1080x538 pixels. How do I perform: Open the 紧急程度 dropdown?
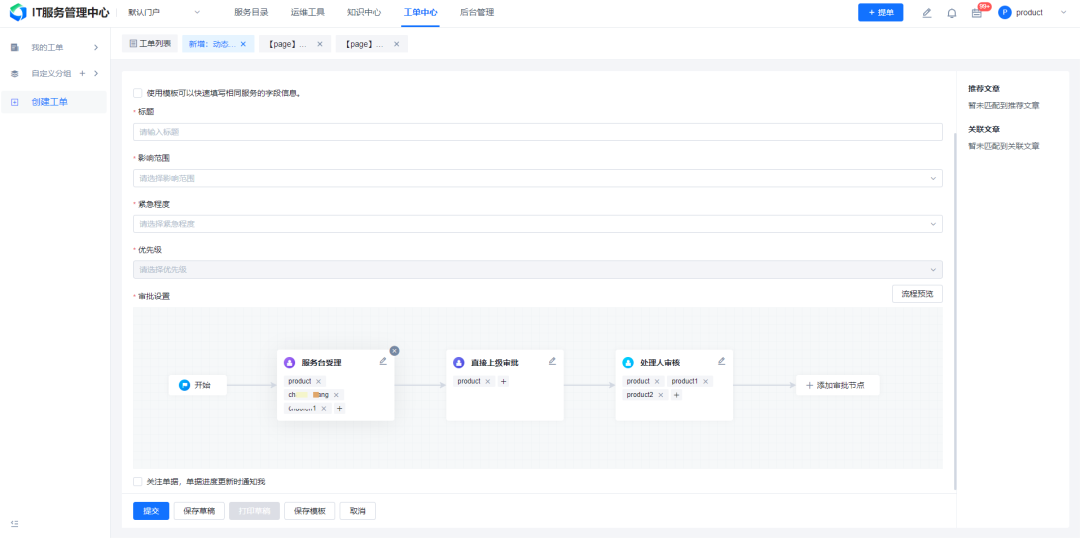(x=537, y=224)
